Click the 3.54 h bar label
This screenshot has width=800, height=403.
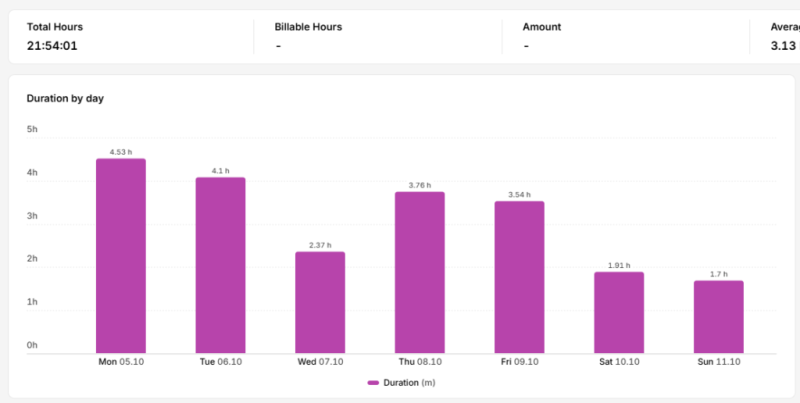pyautogui.click(x=519, y=195)
